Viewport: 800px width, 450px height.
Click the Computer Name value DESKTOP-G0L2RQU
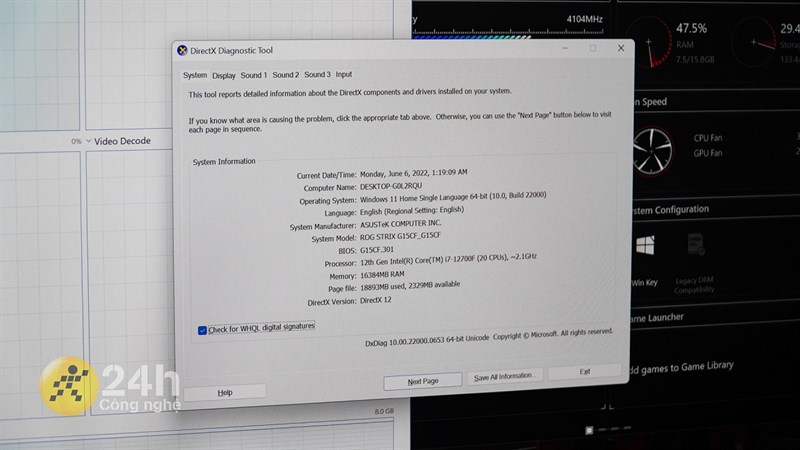tap(391, 186)
